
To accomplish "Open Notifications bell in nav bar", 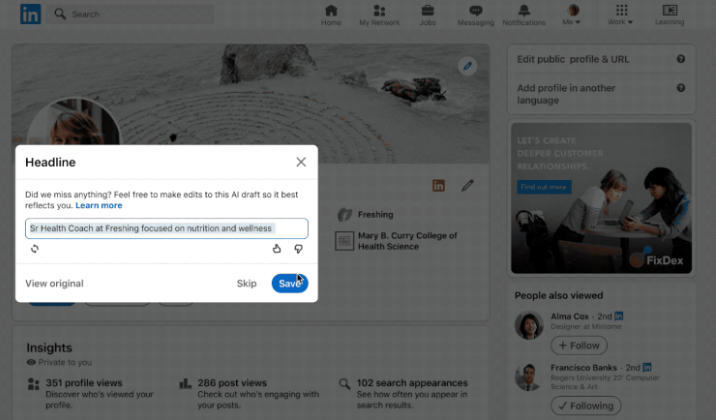I will click(524, 15).
